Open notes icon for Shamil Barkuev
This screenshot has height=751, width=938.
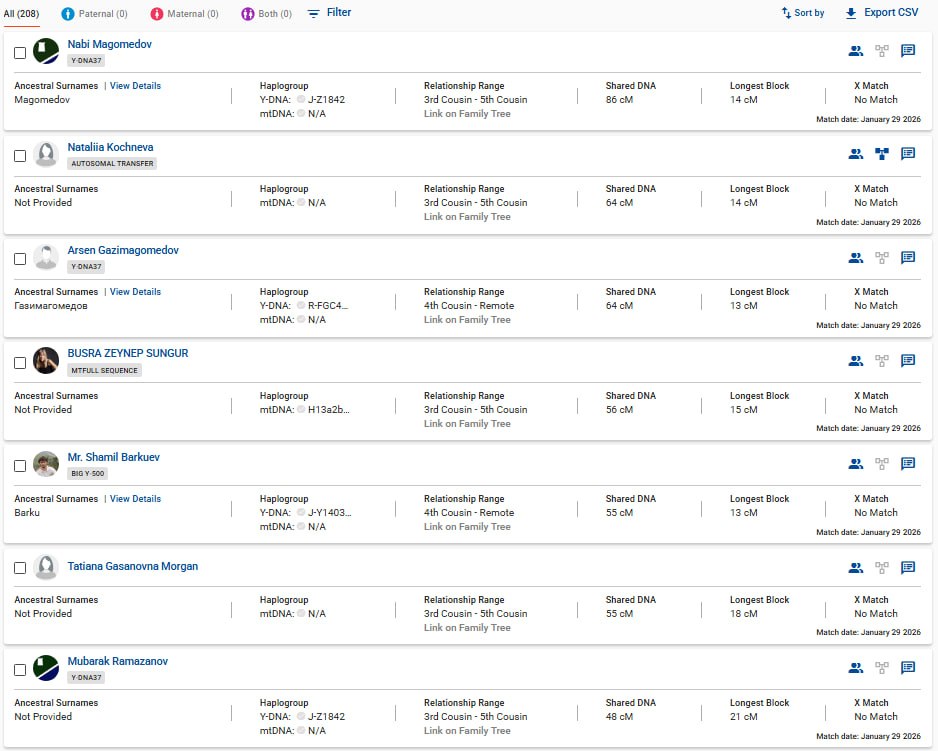908,464
